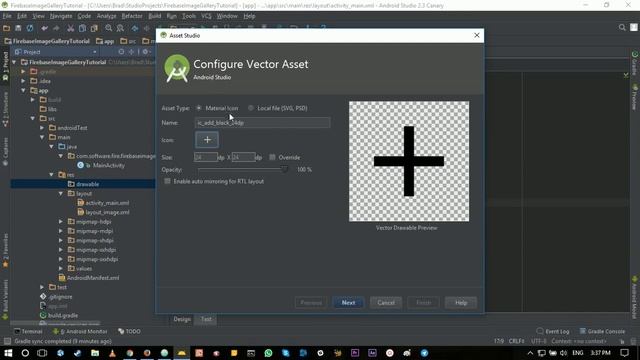Screen dimensions: 640x360
Task: Click the Find magnifier icon
Action: (x=109, y=28)
